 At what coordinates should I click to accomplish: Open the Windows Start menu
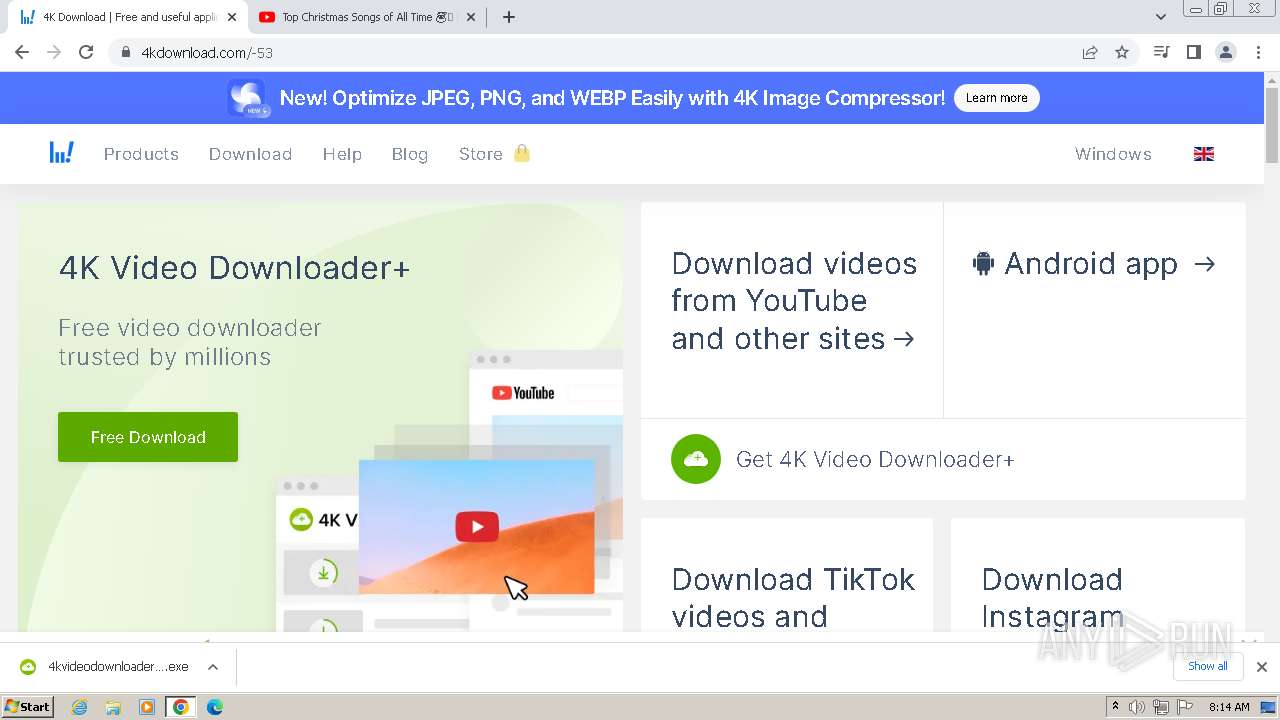(27, 707)
